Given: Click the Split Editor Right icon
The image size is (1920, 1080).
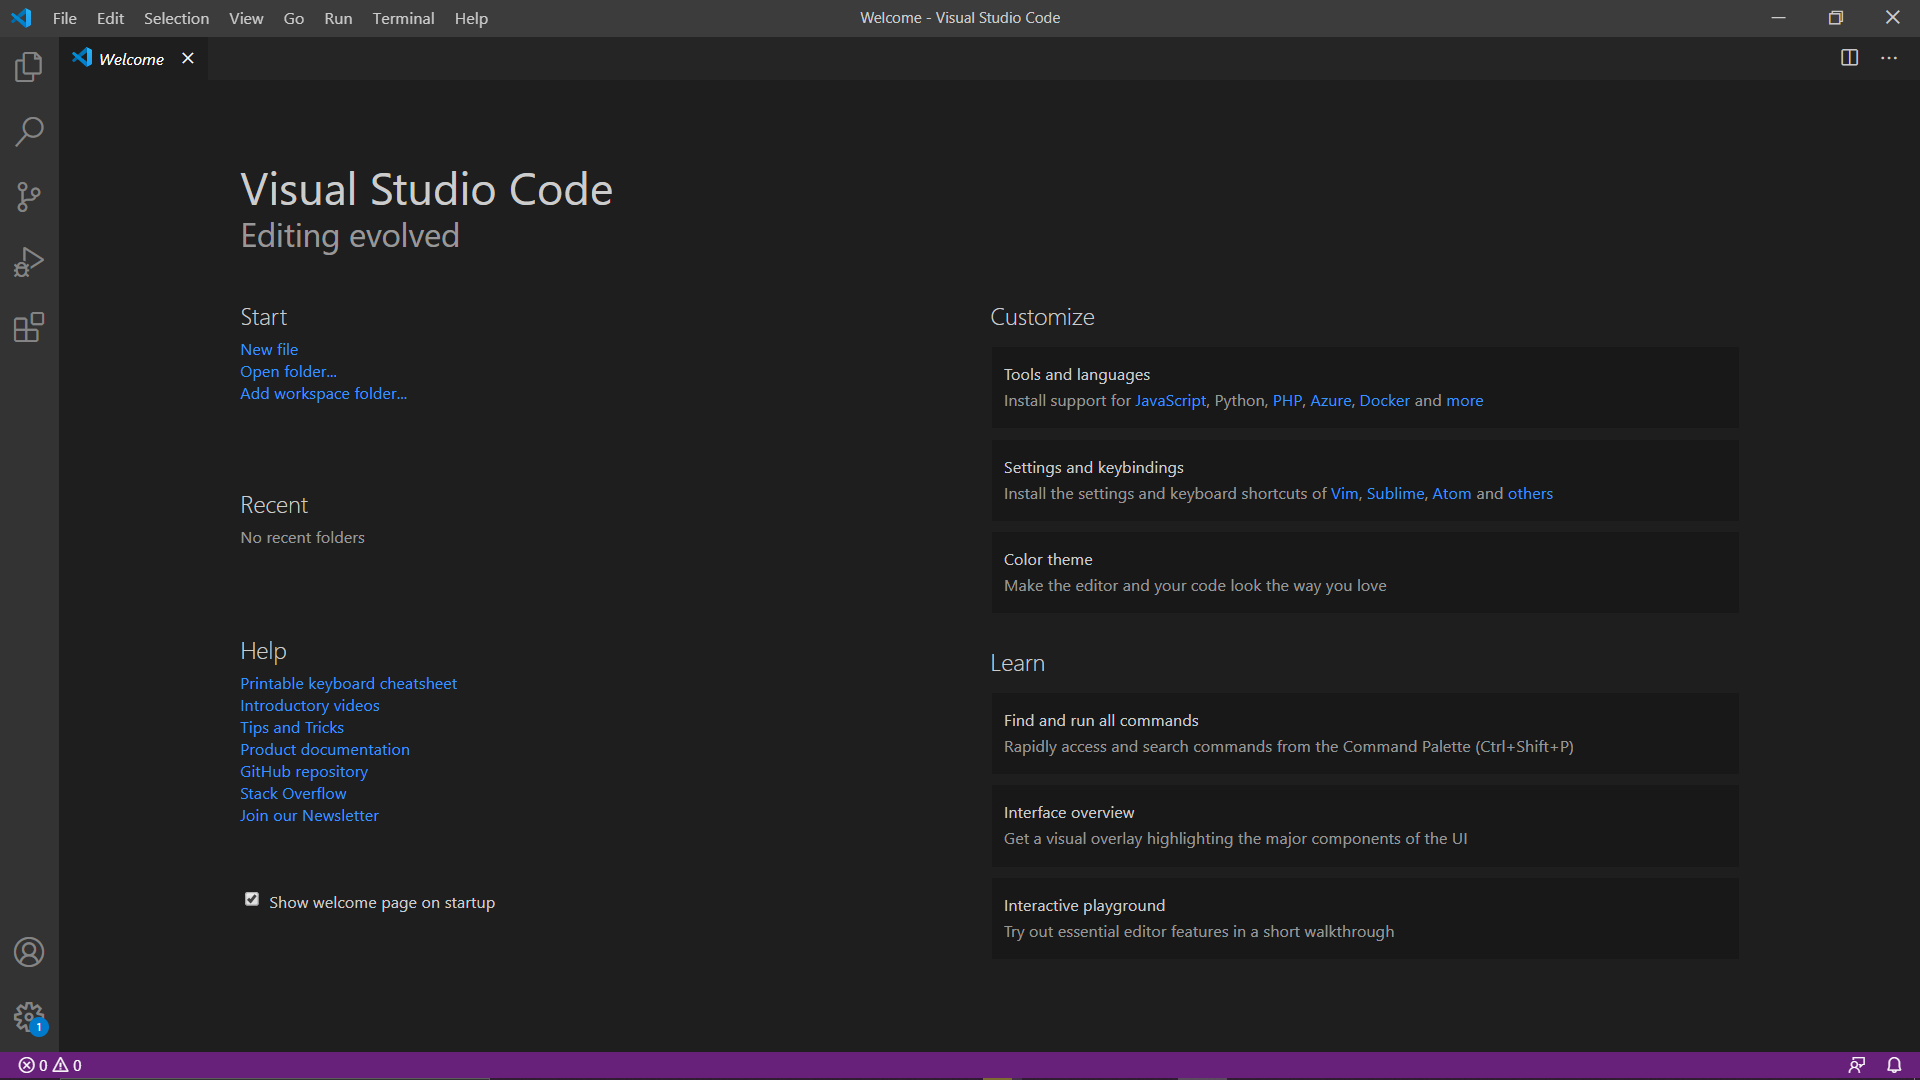Looking at the screenshot, I should click(x=1849, y=58).
